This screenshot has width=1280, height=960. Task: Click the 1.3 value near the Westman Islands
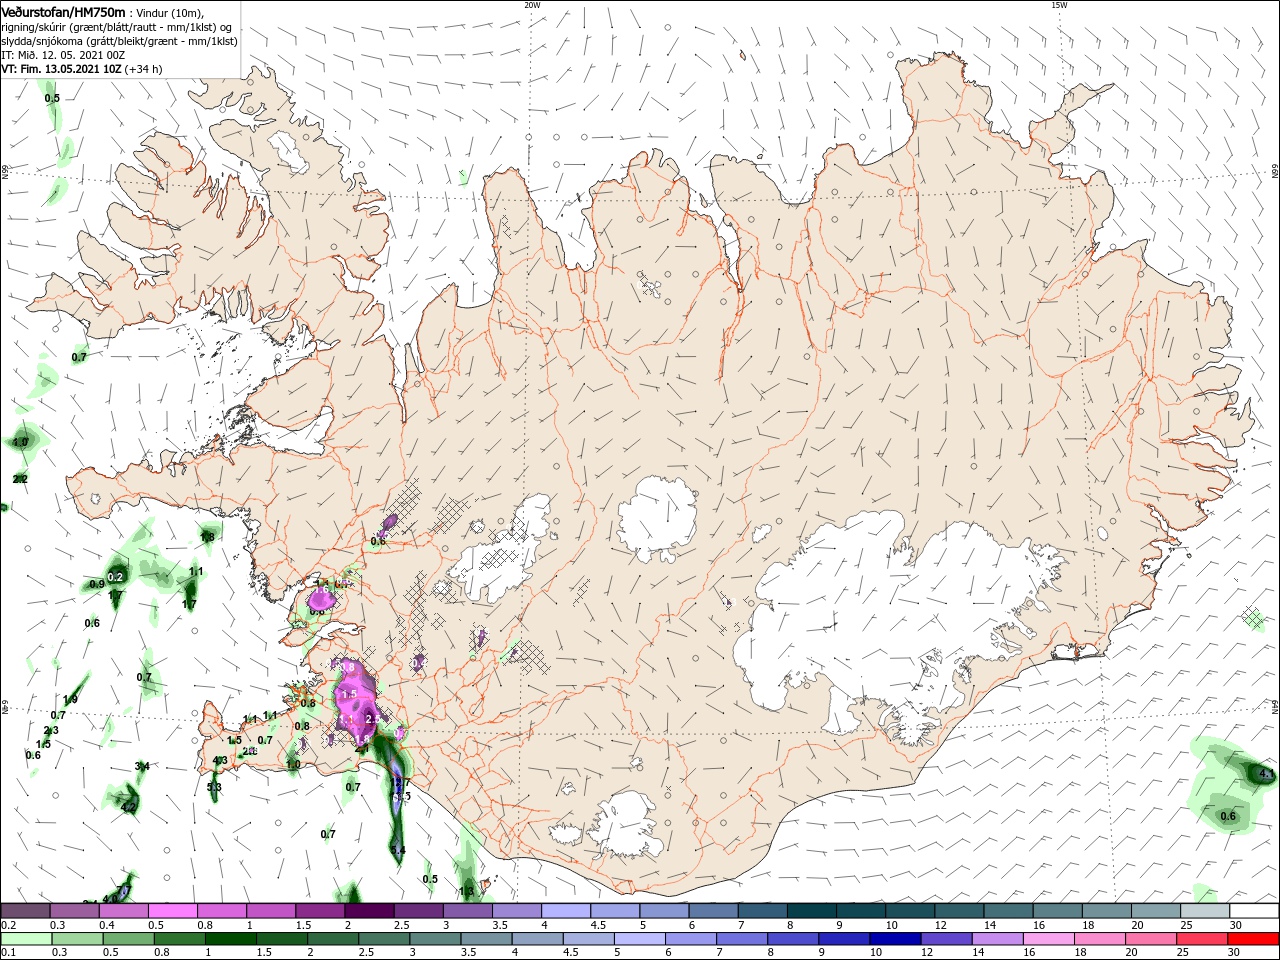click(466, 892)
